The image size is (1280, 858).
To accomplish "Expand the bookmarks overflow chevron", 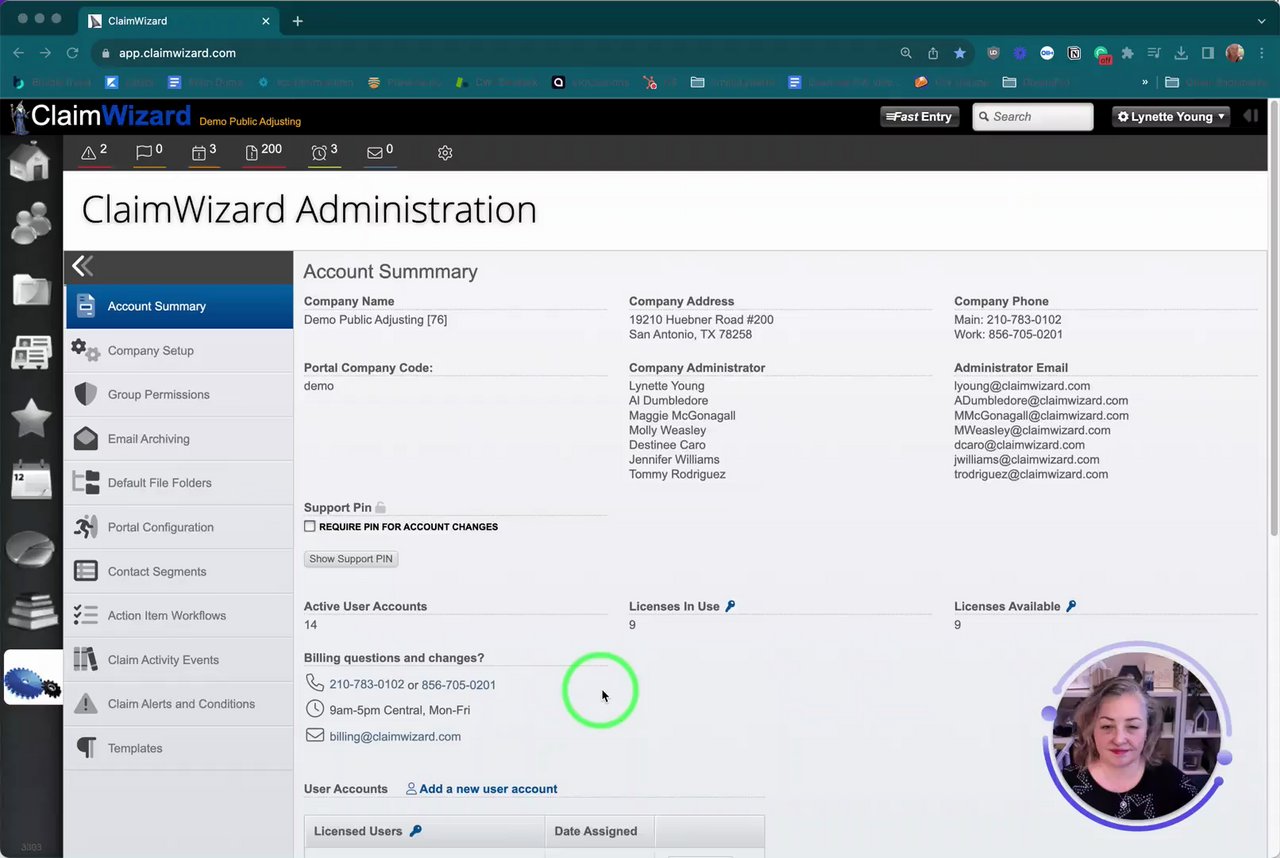I will pyautogui.click(x=1145, y=82).
